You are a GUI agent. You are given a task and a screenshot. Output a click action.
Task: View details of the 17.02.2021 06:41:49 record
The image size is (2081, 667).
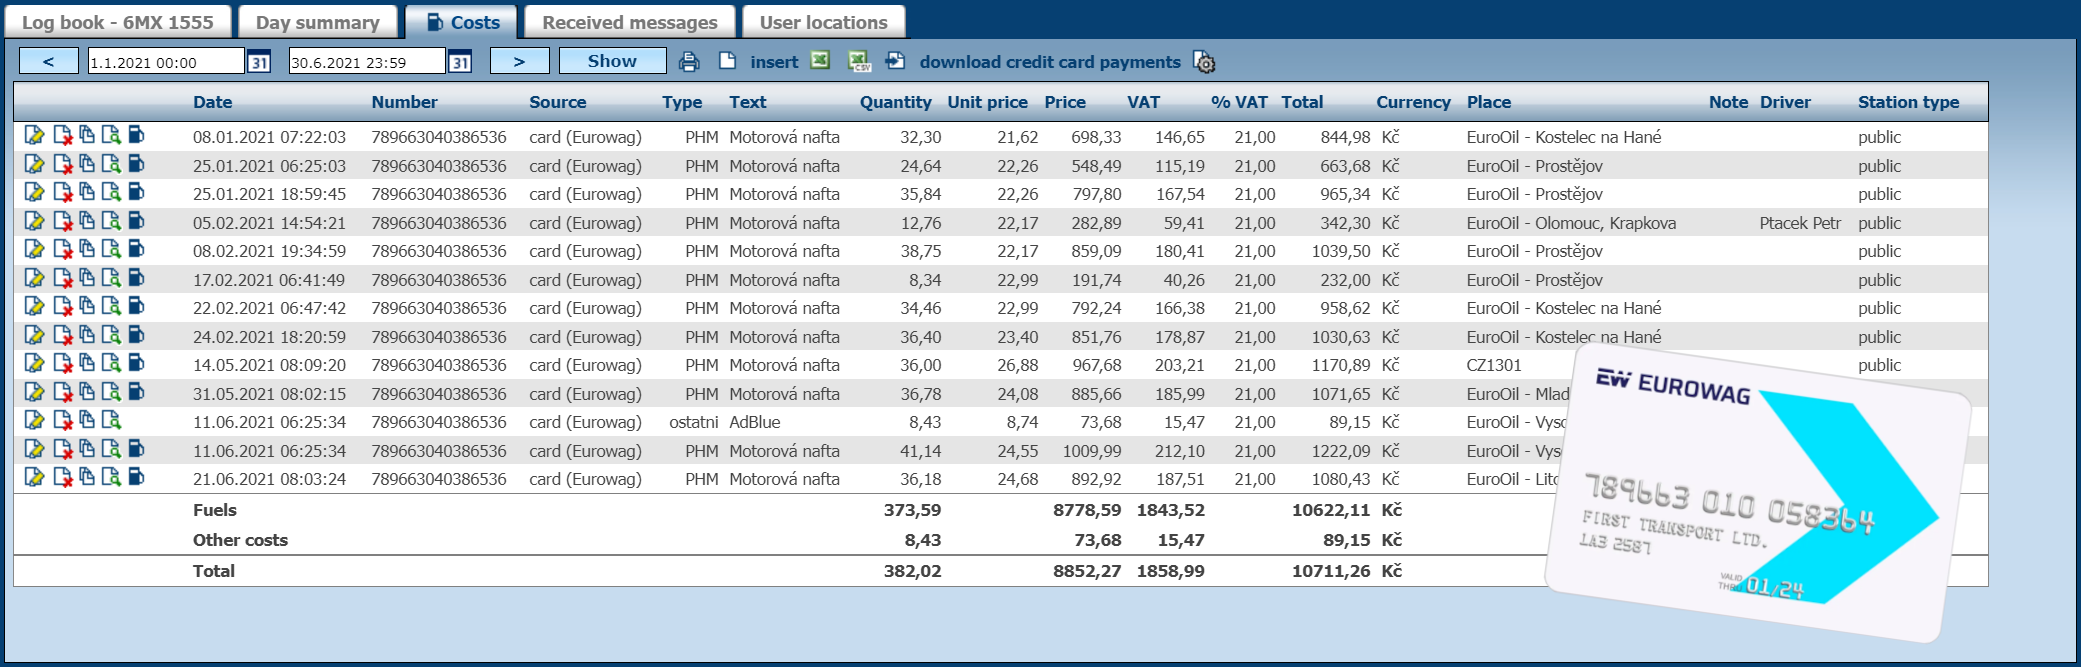coord(111,279)
